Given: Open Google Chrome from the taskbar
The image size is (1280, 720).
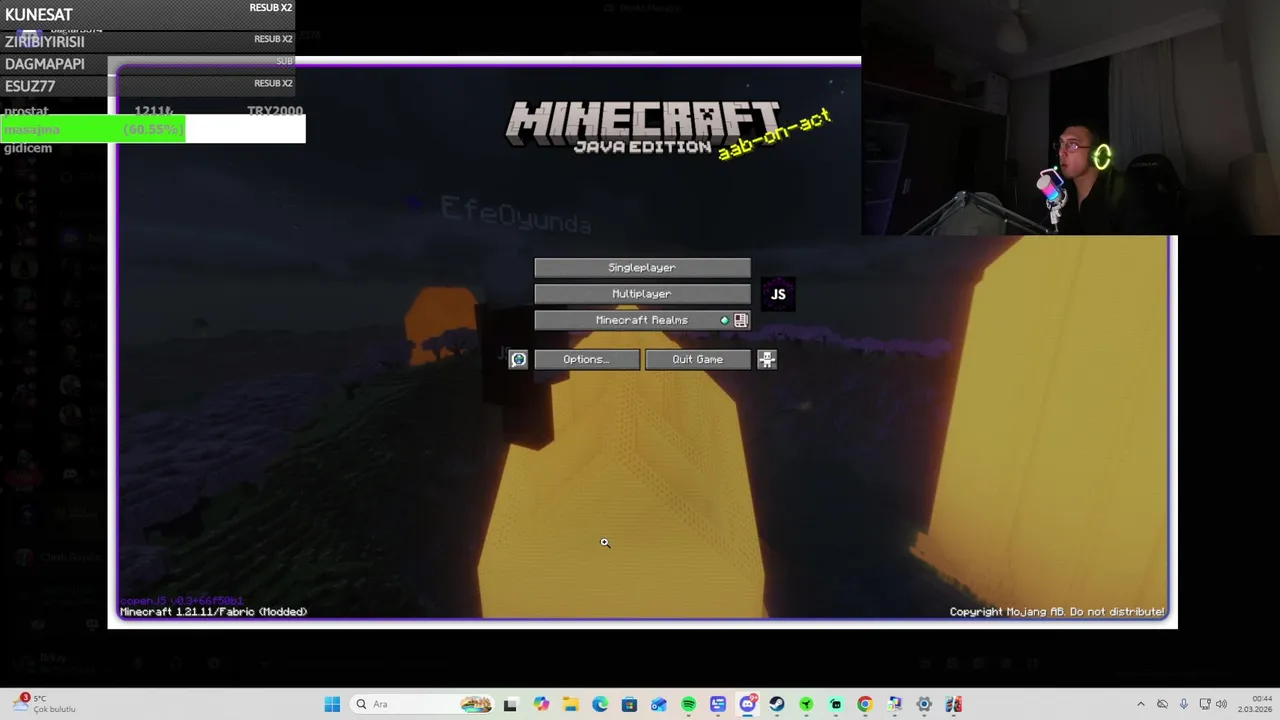Looking at the screenshot, I should [x=865, y=704].
